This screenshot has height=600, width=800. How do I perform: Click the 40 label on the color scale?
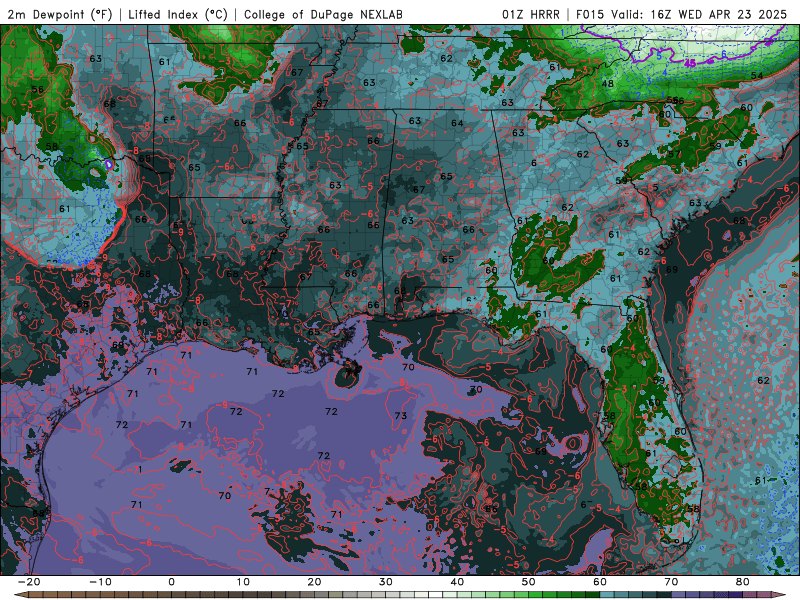[x=457, y=582]
